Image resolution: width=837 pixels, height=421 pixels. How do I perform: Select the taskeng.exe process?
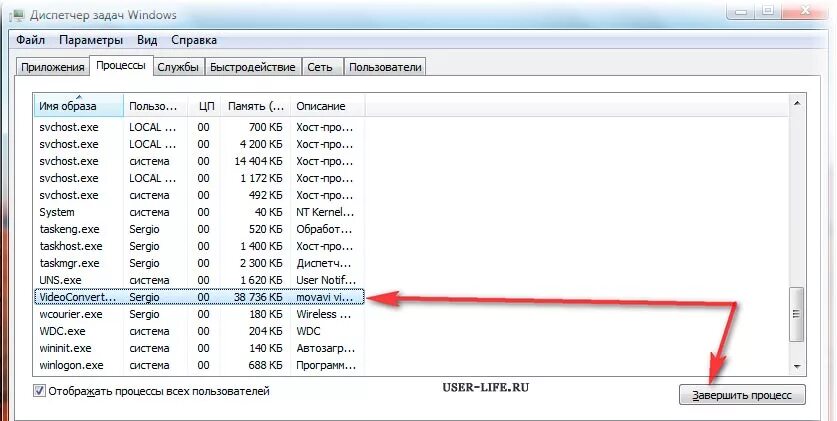pyautogui.click(x=199, y=229)
